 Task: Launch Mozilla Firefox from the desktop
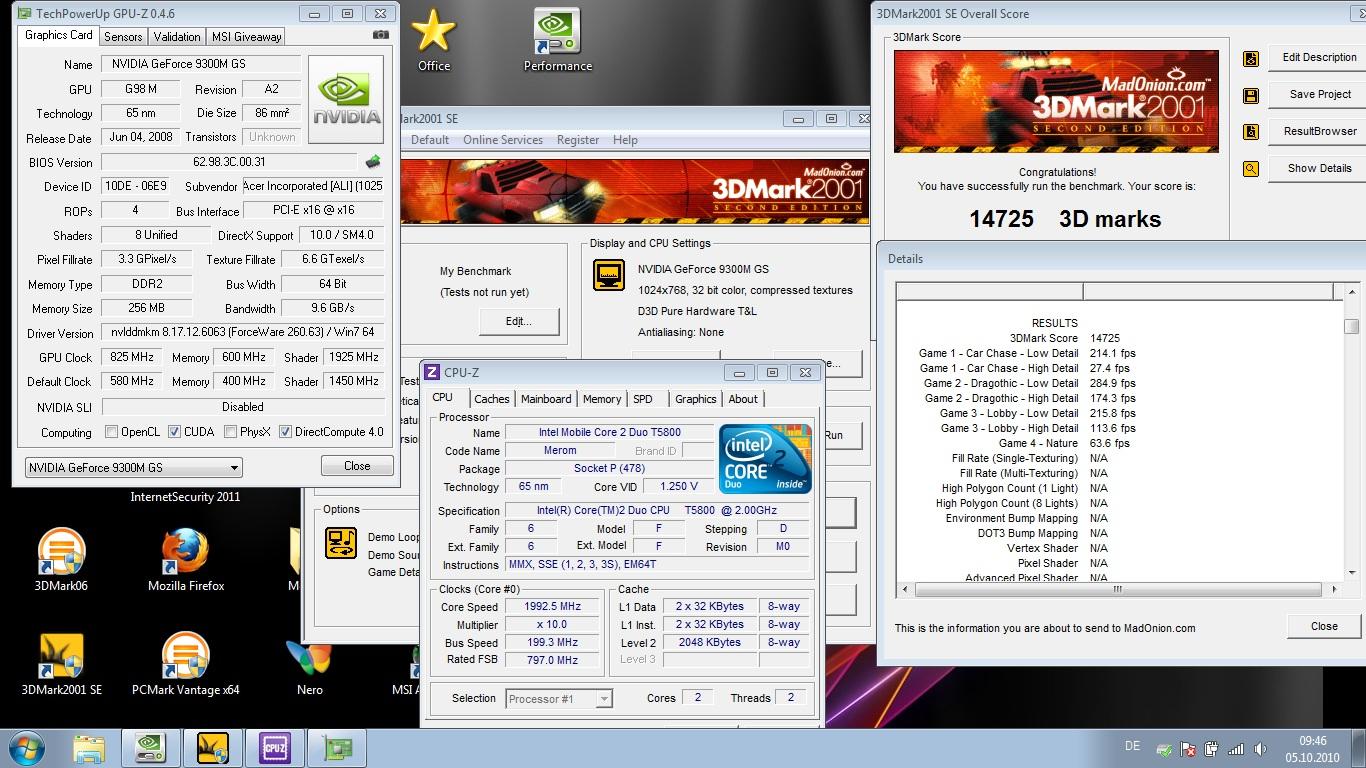pos(186,560)
